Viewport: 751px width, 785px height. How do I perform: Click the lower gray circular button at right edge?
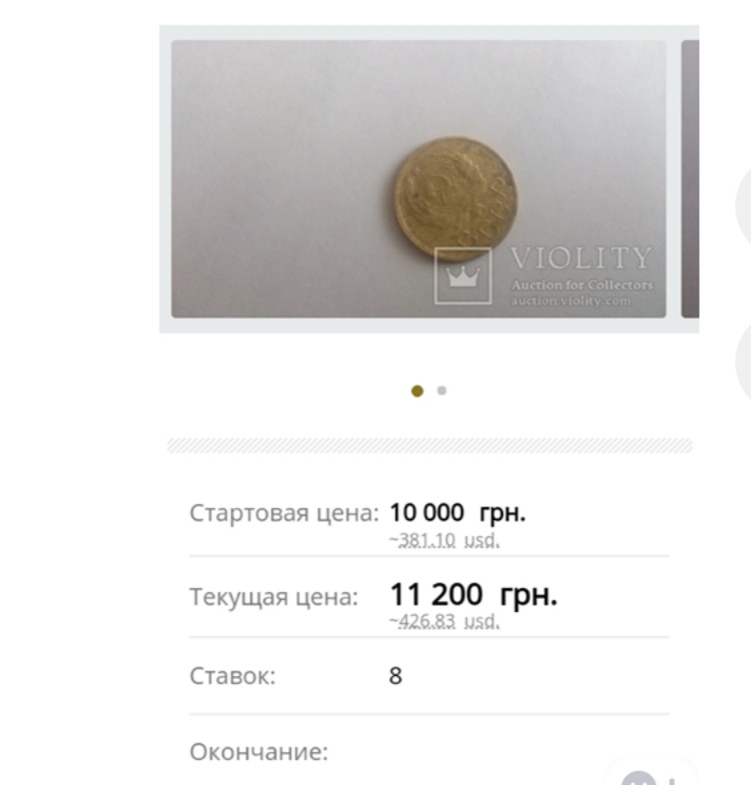743,363
